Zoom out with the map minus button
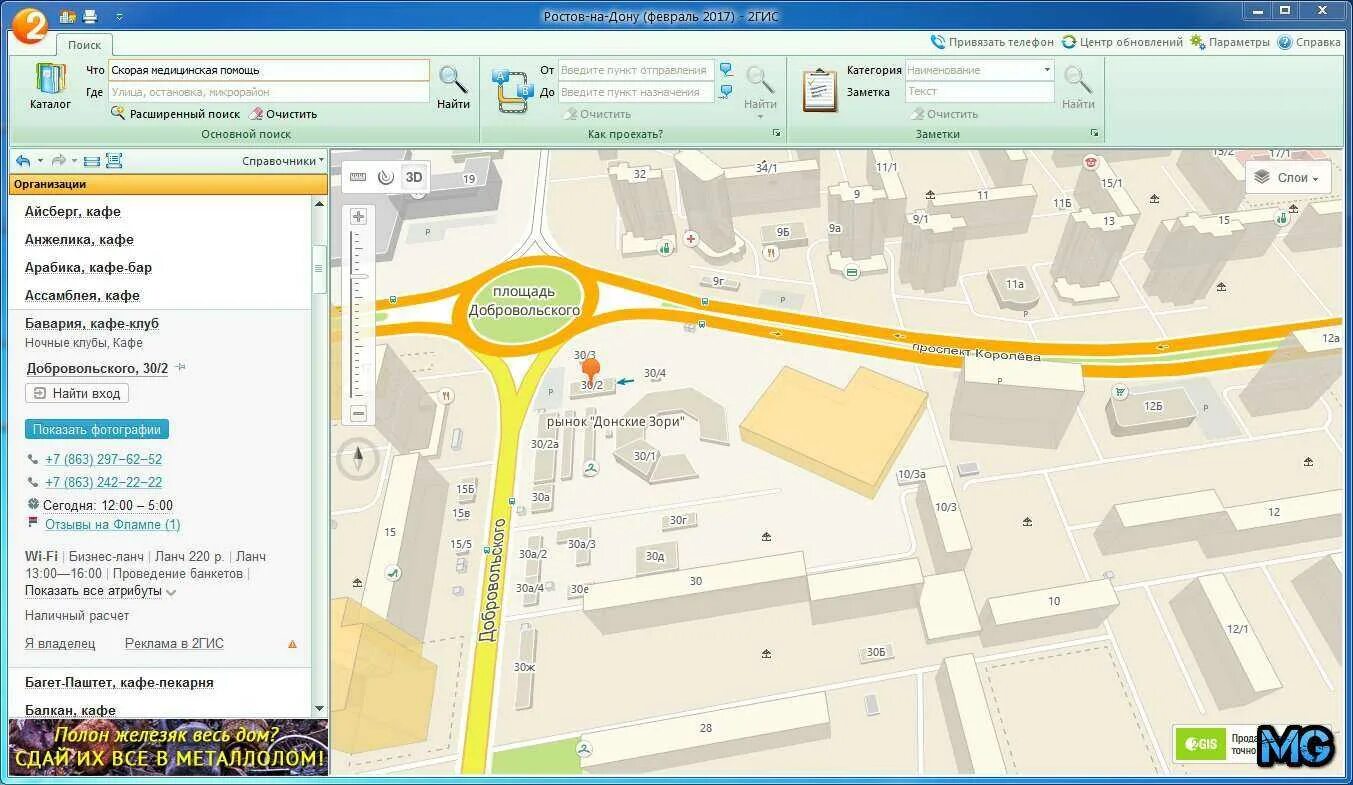1353x785 pixels. [358, 413]
